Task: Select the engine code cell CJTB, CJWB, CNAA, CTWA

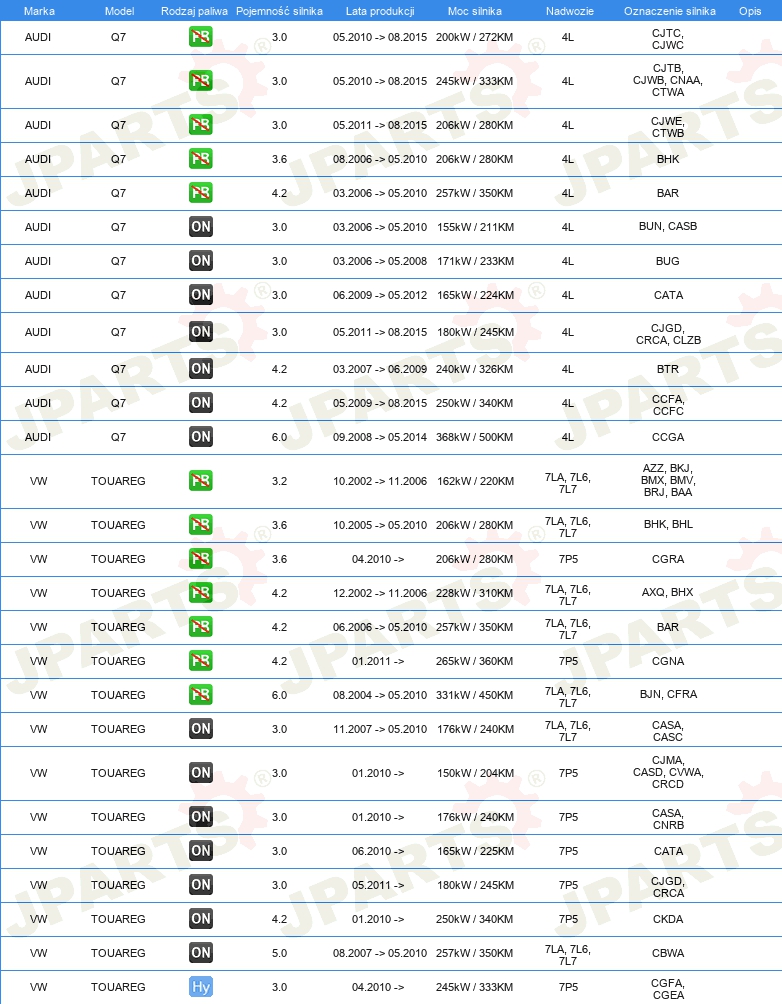Action: pos(668,80)
